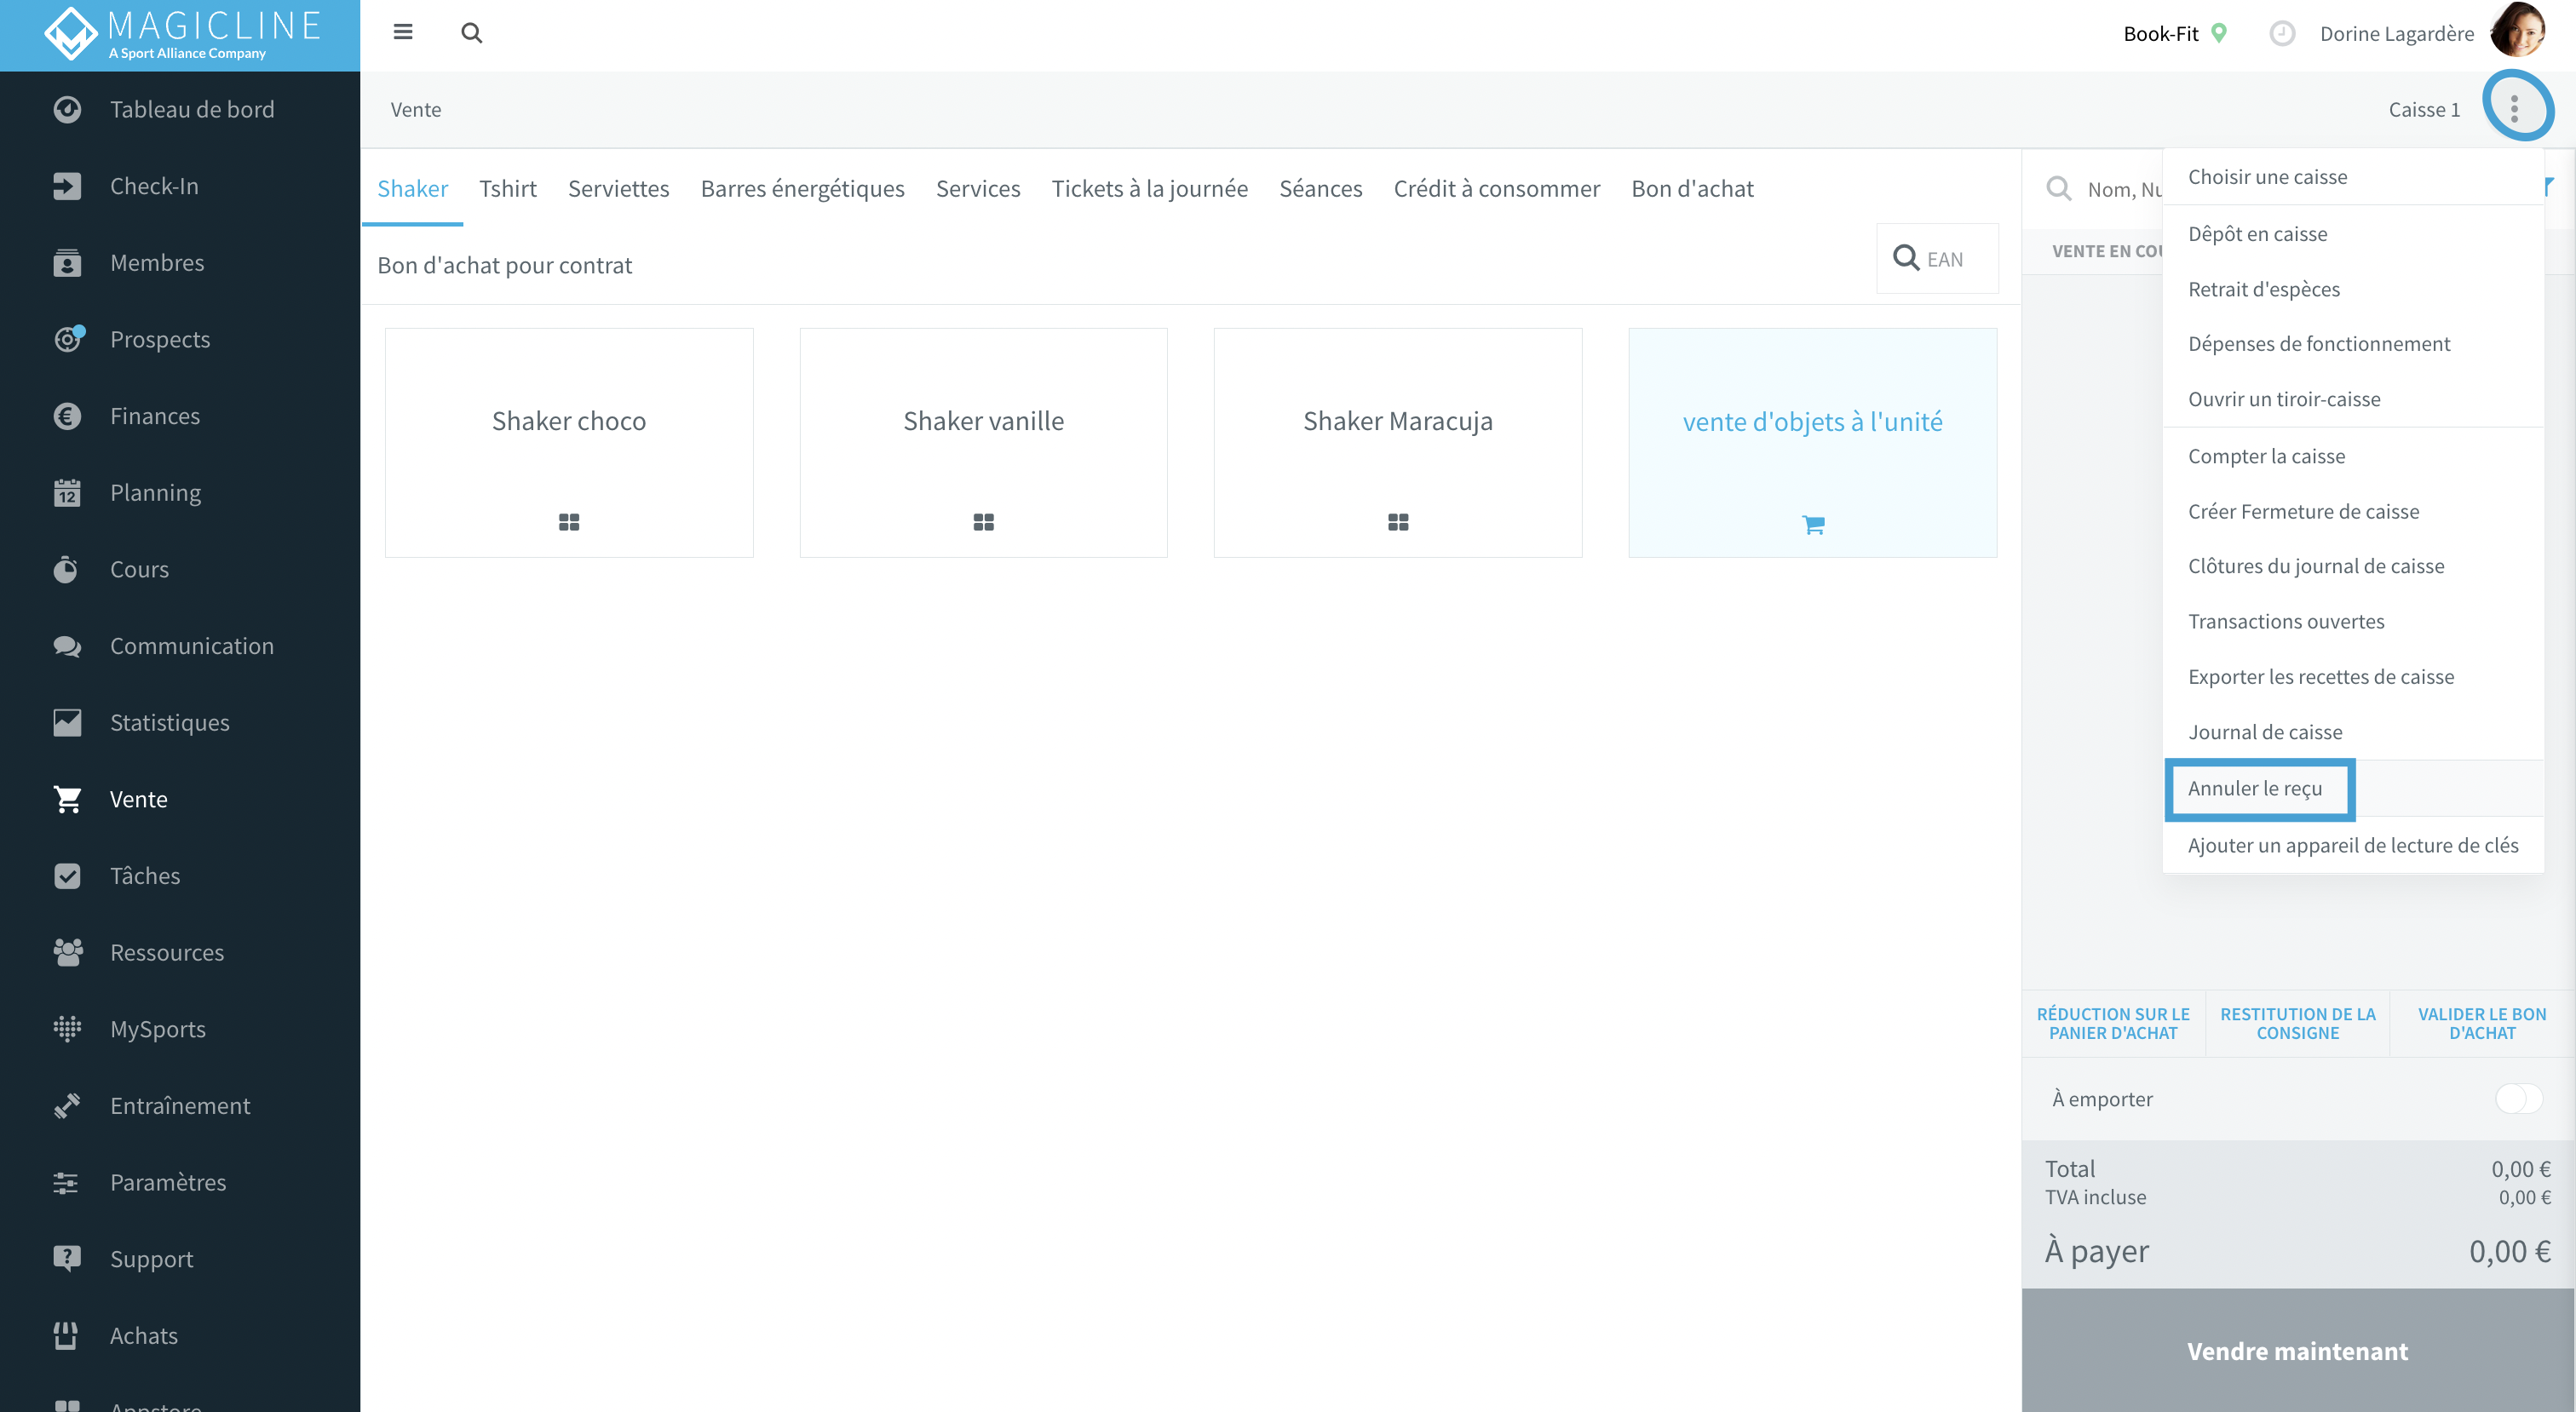Open the Tâches checkmark icon
2576x1412 pixels.
point(67,876)
